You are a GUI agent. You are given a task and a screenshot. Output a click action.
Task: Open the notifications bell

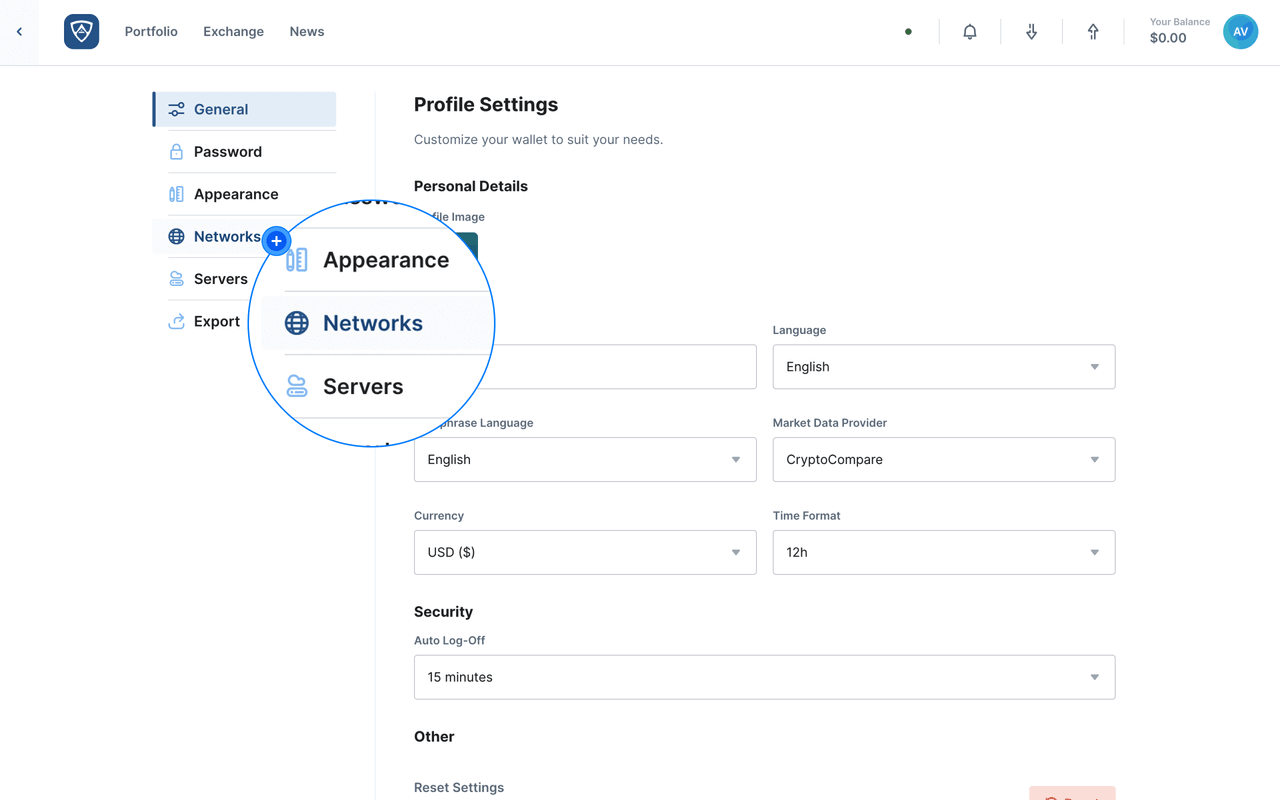click(969, 32)
